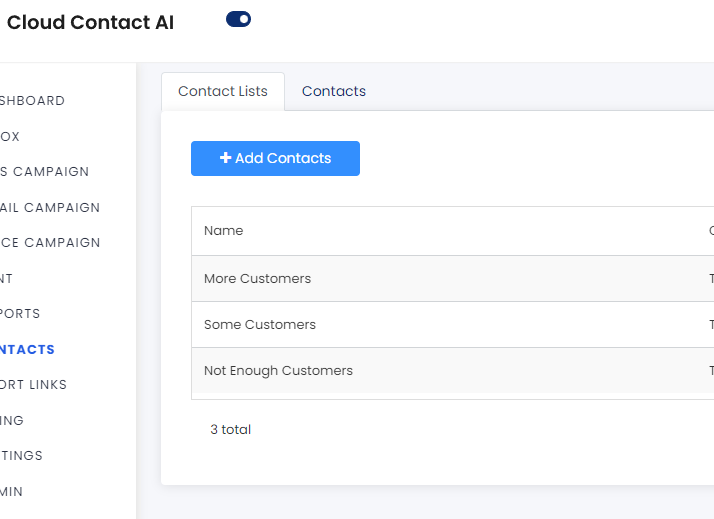Click the Not Enough Customers row
Image resolution: width=714 pixels, height=519 pixels.
[278, 371]
